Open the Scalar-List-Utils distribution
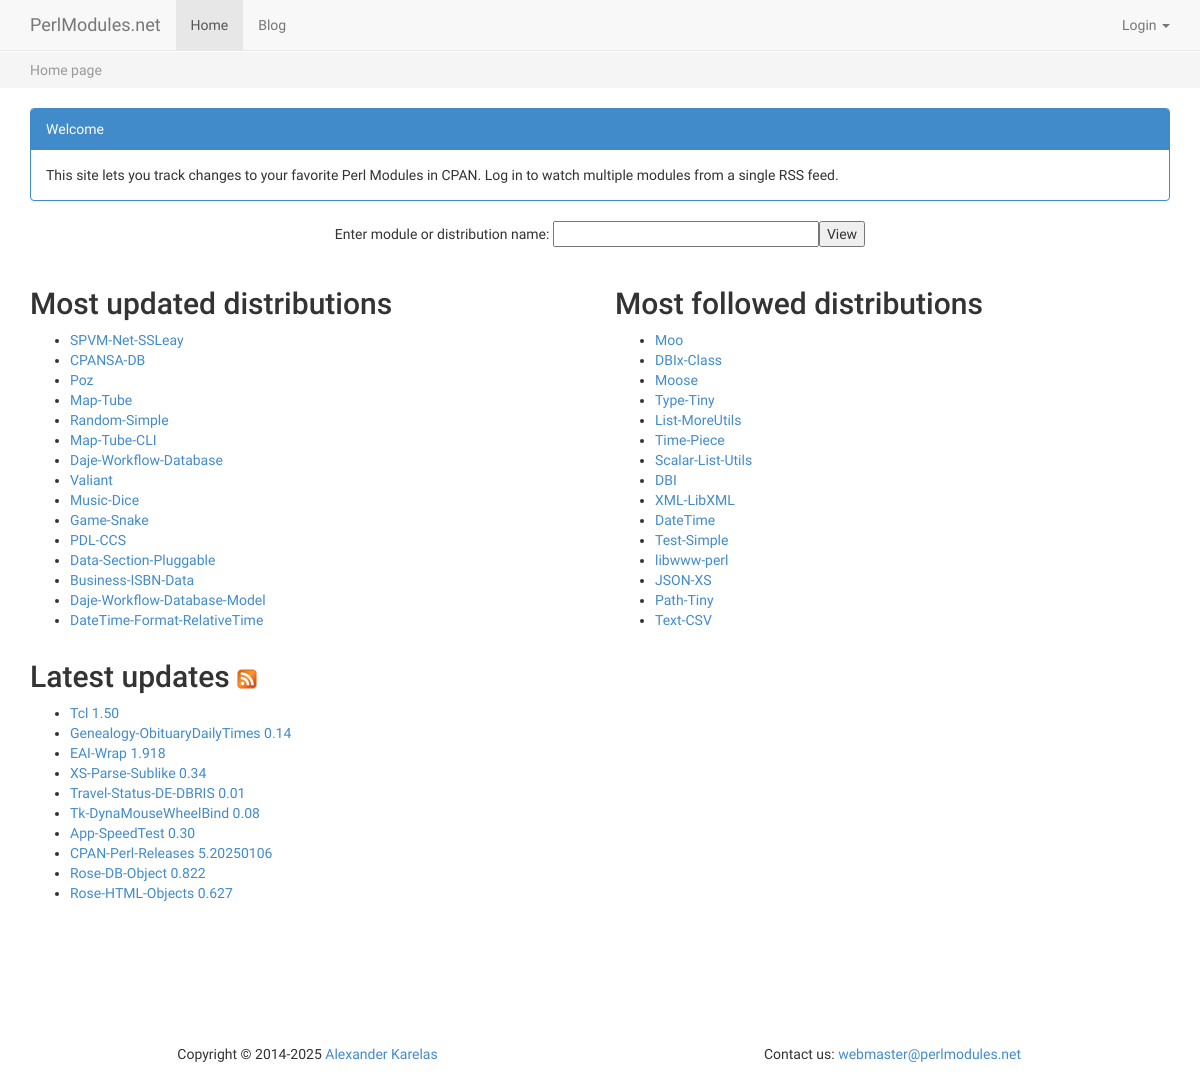This screenshot has width=1200, height=1080. pos(703,460)
